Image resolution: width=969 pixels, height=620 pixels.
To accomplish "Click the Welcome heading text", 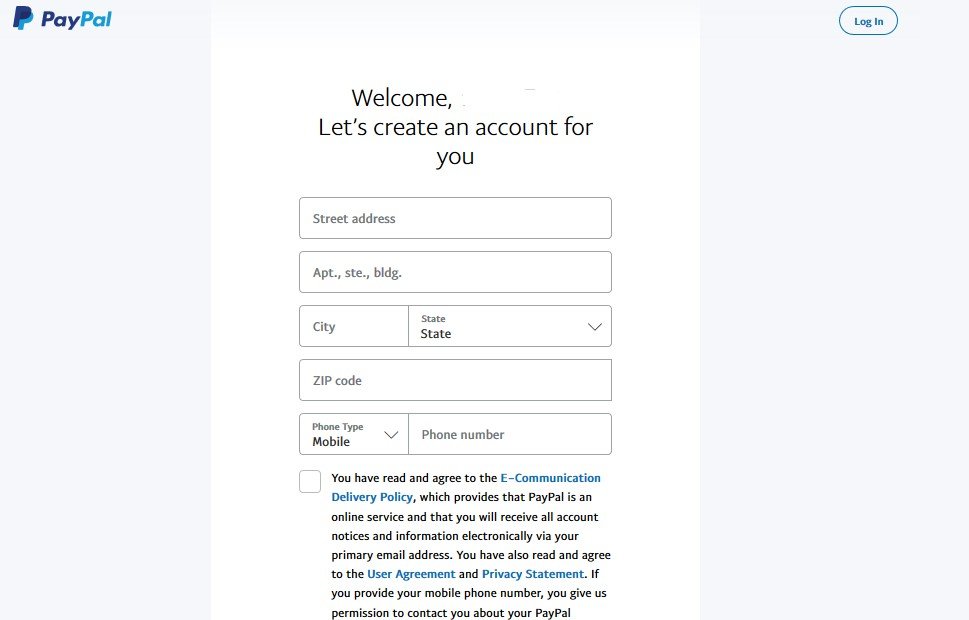I will pos(401,98).
